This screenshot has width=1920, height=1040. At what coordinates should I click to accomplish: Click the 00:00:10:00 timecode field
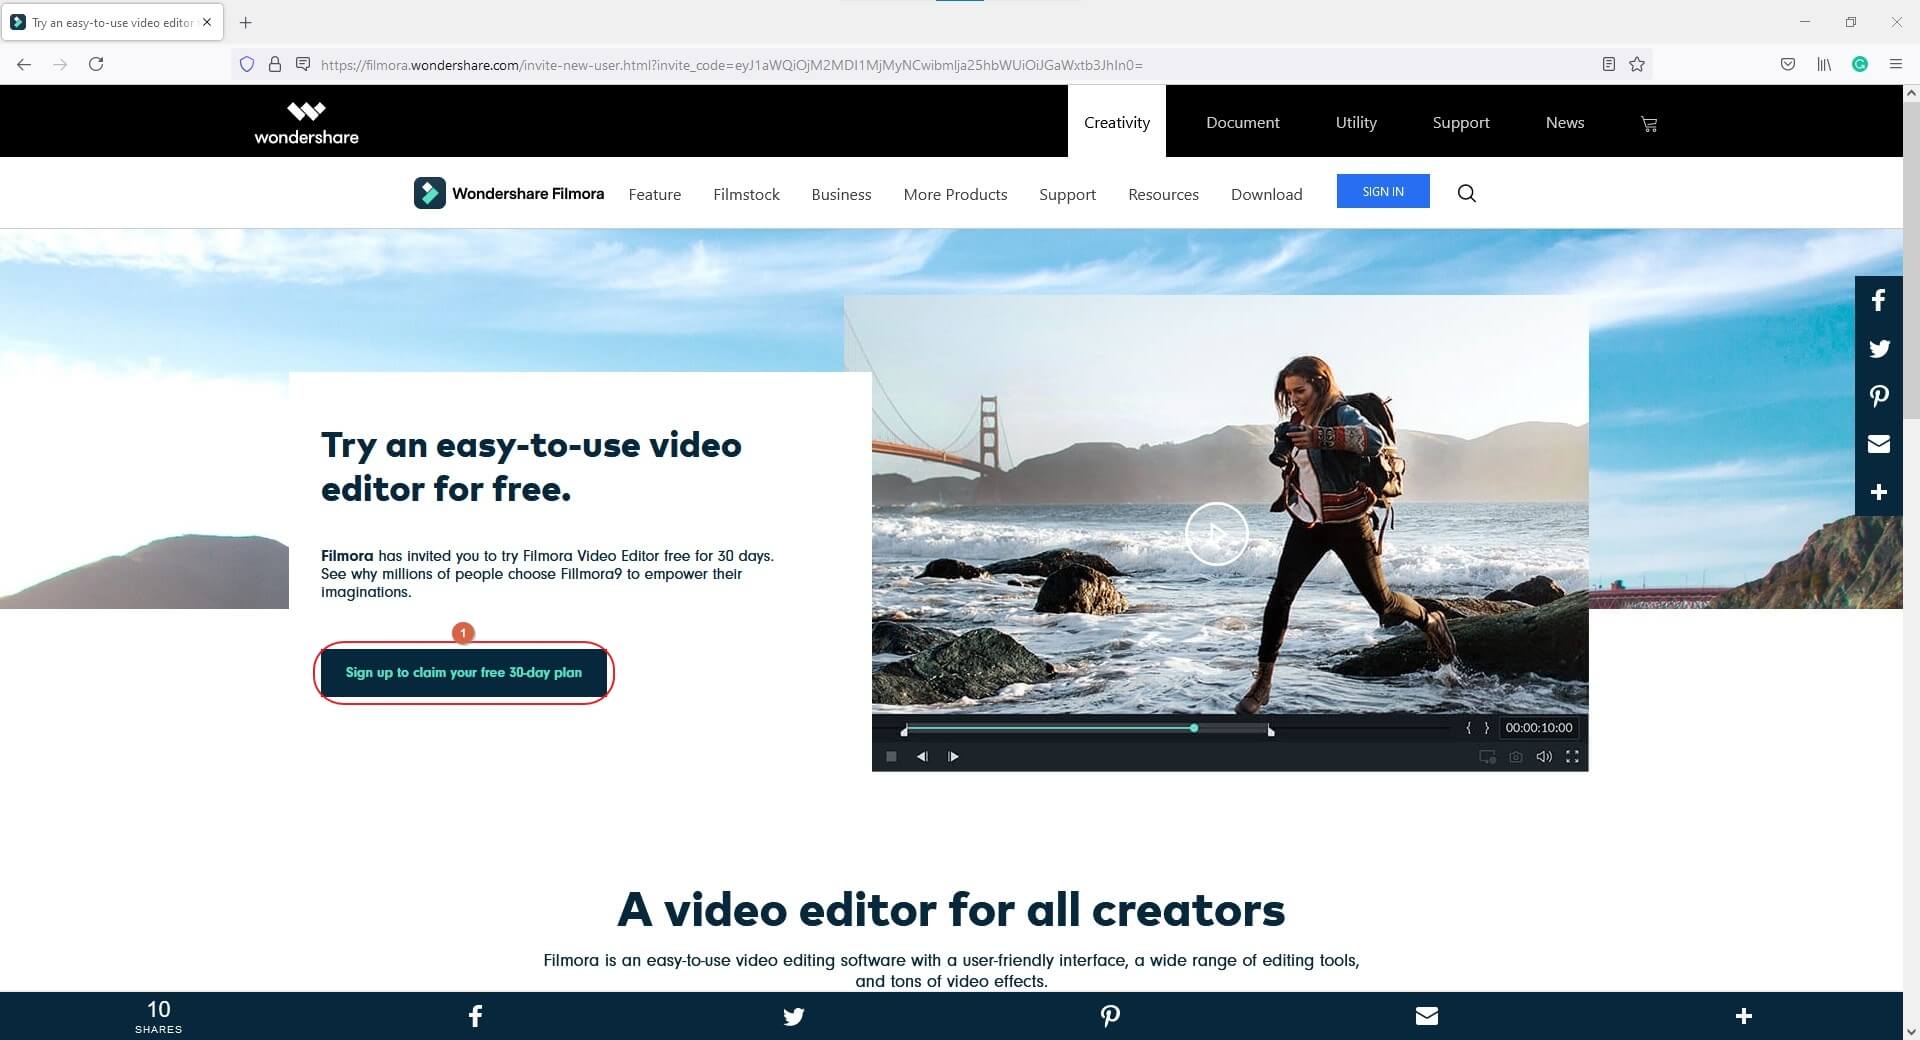(x=1539, y=728)
